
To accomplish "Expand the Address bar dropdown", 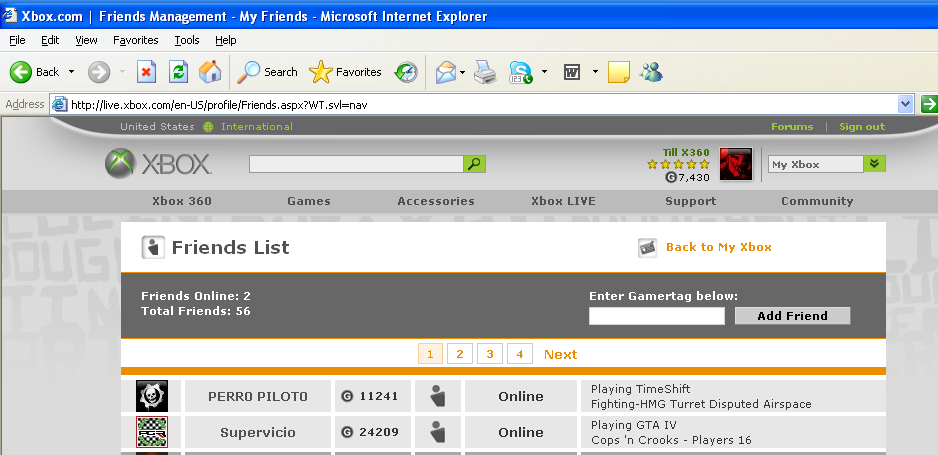I will tap(906, 104).
